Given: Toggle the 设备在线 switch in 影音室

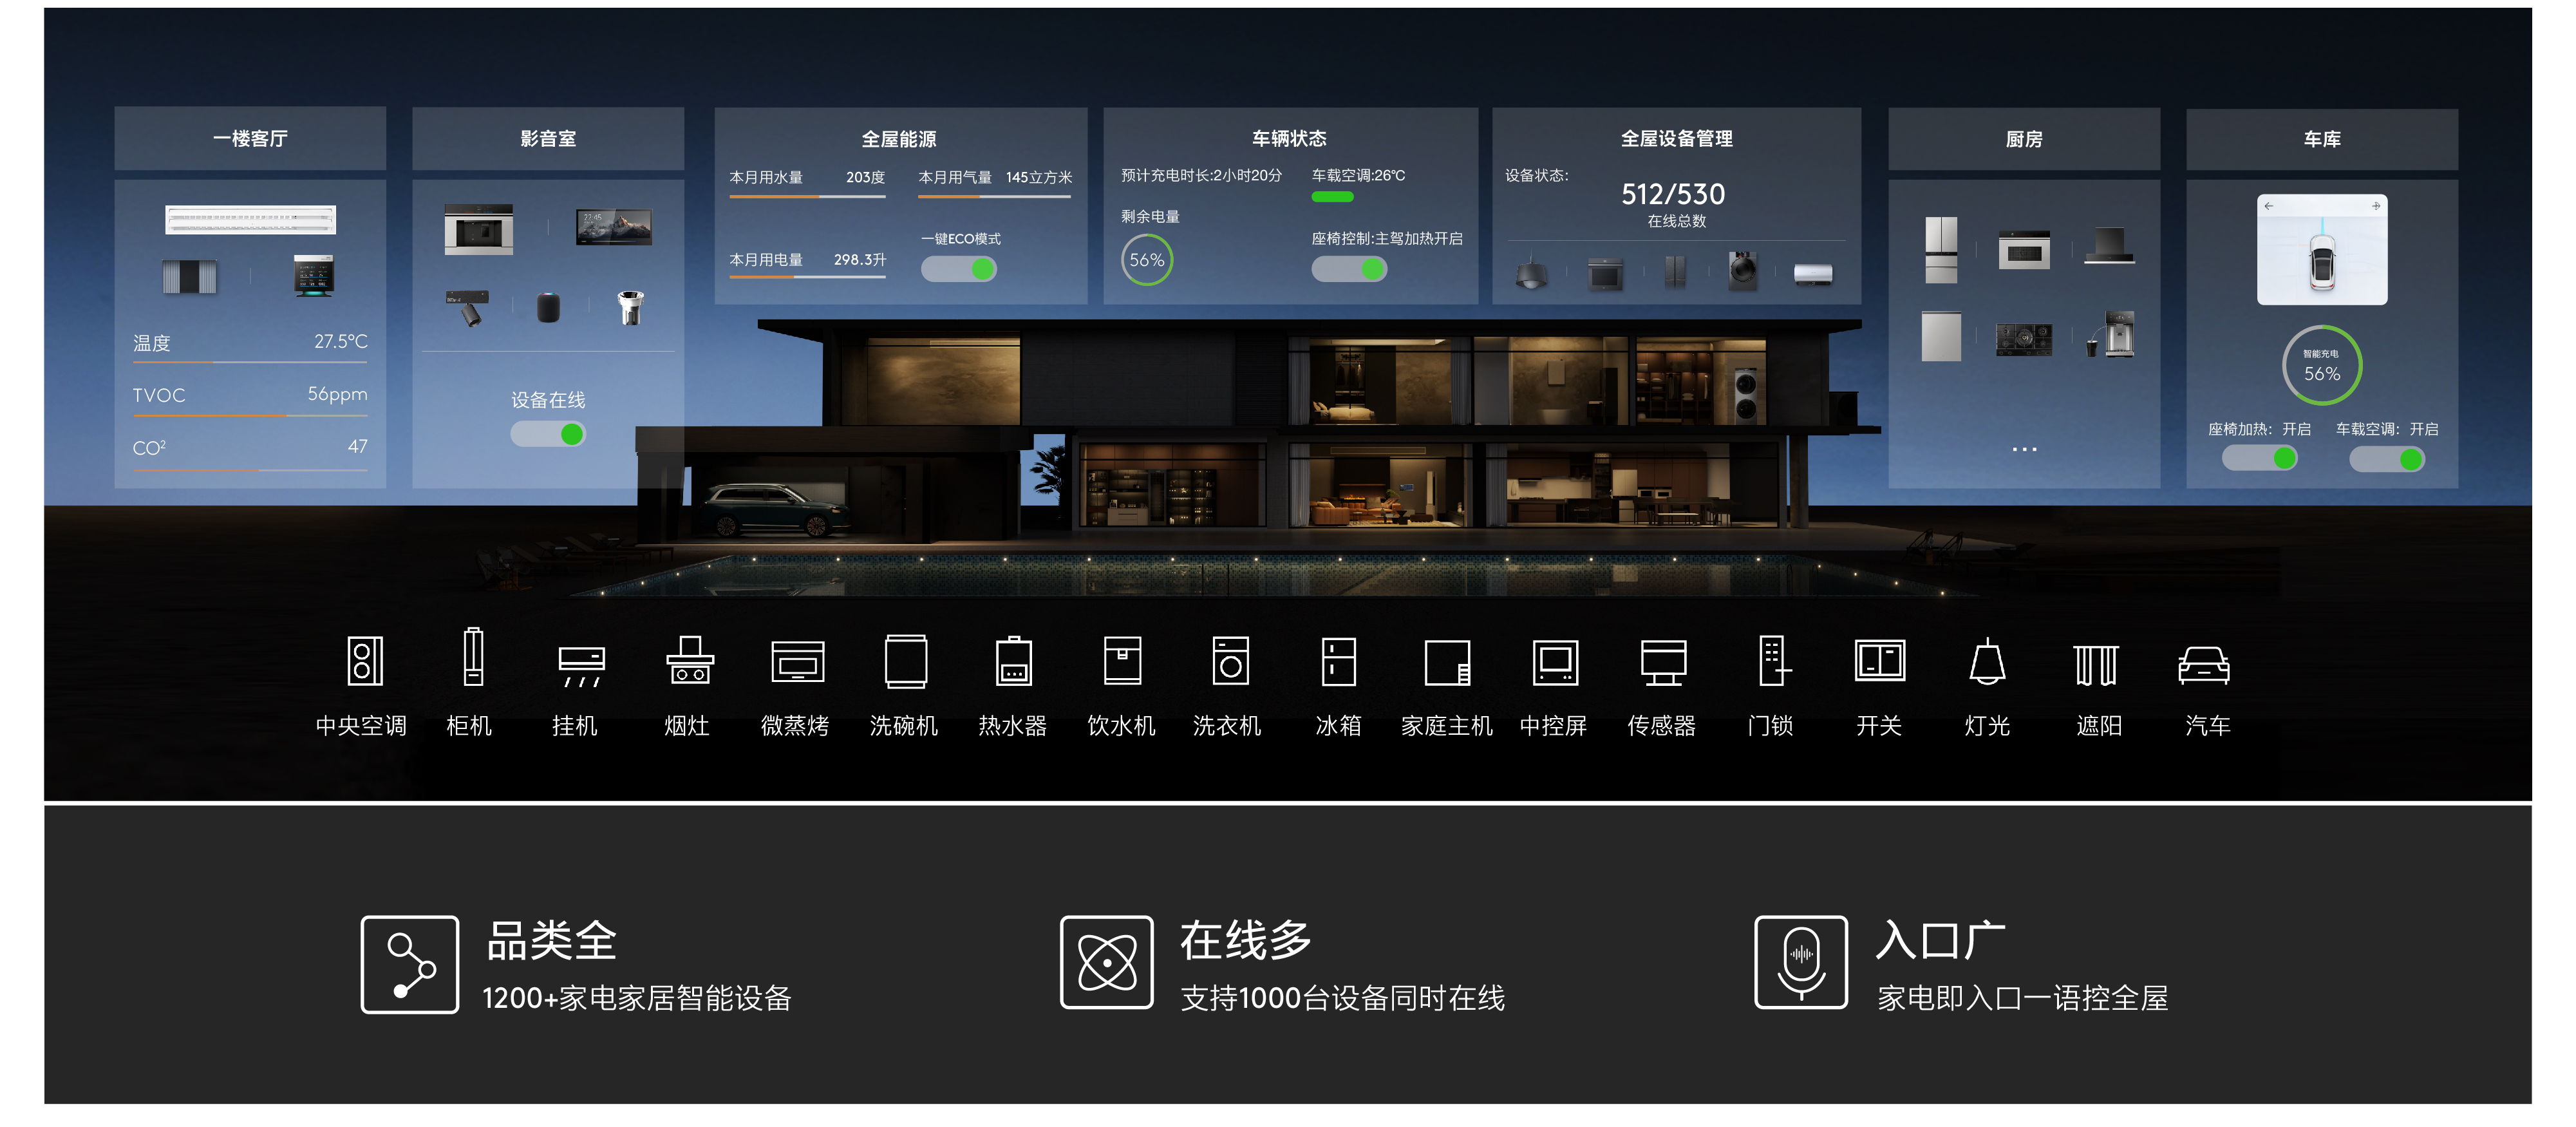Looking at the screenshot, I should 548,434.
